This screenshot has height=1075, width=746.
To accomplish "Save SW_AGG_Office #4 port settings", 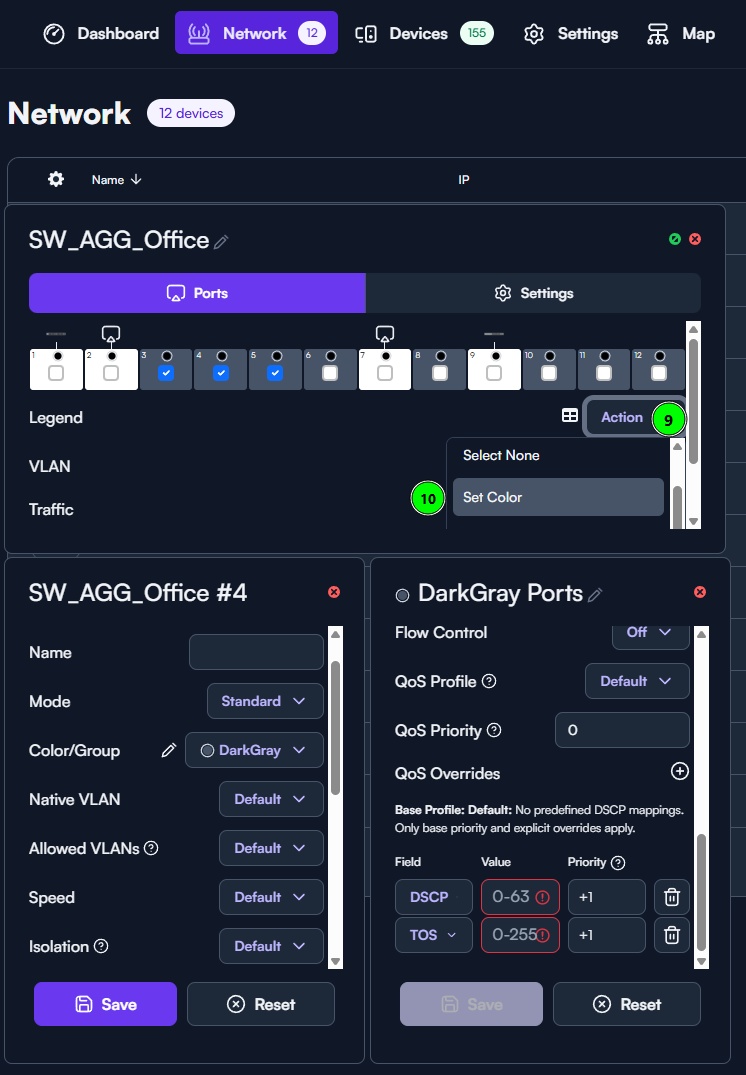I will [x=105, y=1004].
